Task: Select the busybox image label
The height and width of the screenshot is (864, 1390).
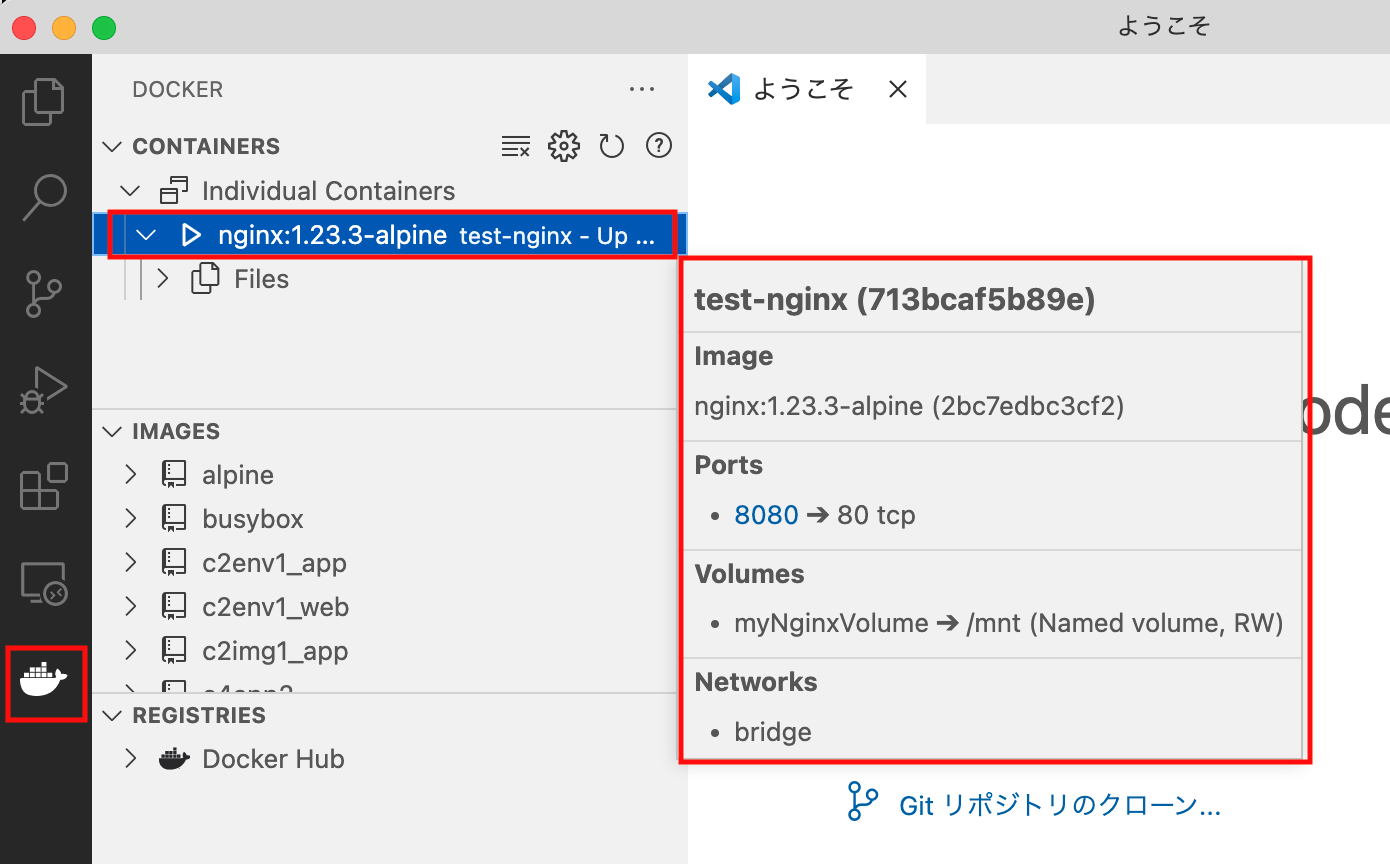Action: 253,519
